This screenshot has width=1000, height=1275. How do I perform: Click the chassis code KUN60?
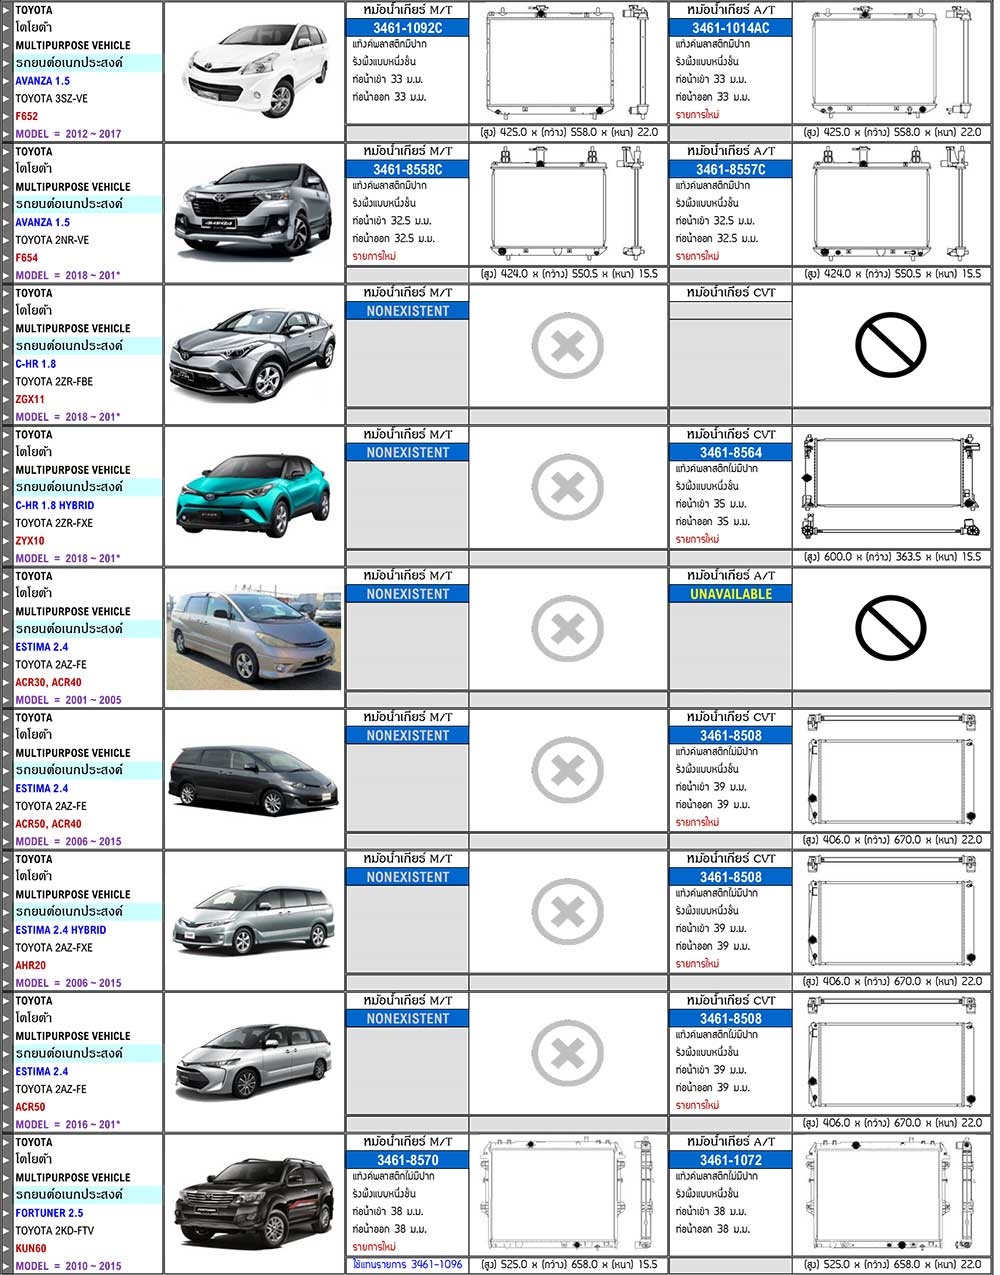pos(31,1249)
